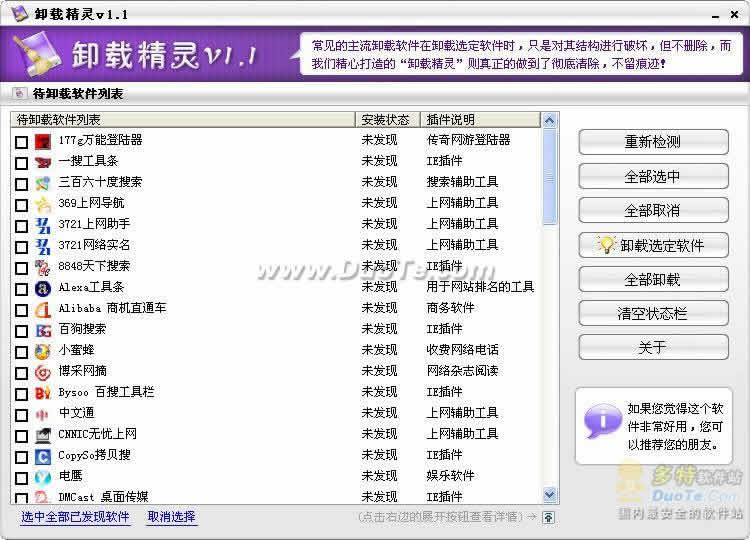Sort by 安装状态 column header
This screenshot has width=750, height=540.
(x=387, y=120)
